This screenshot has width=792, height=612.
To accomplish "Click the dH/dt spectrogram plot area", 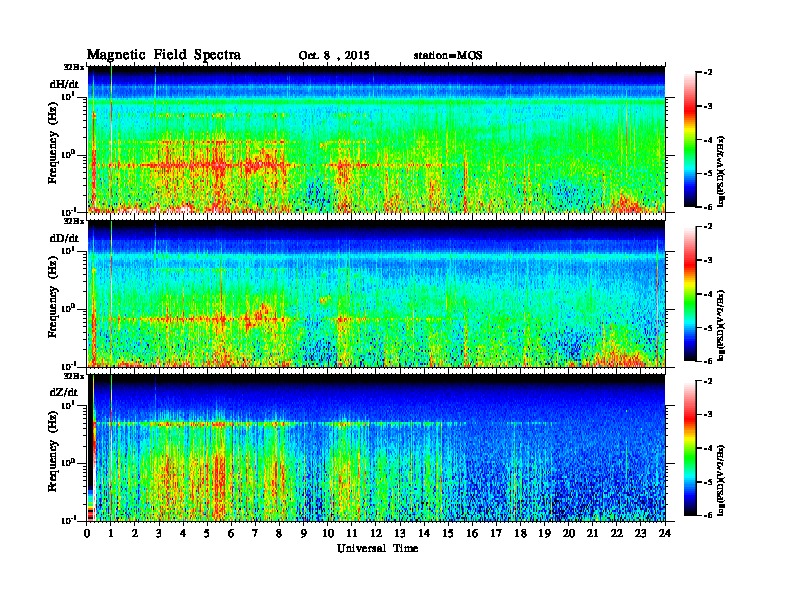I will pos(376,139).
